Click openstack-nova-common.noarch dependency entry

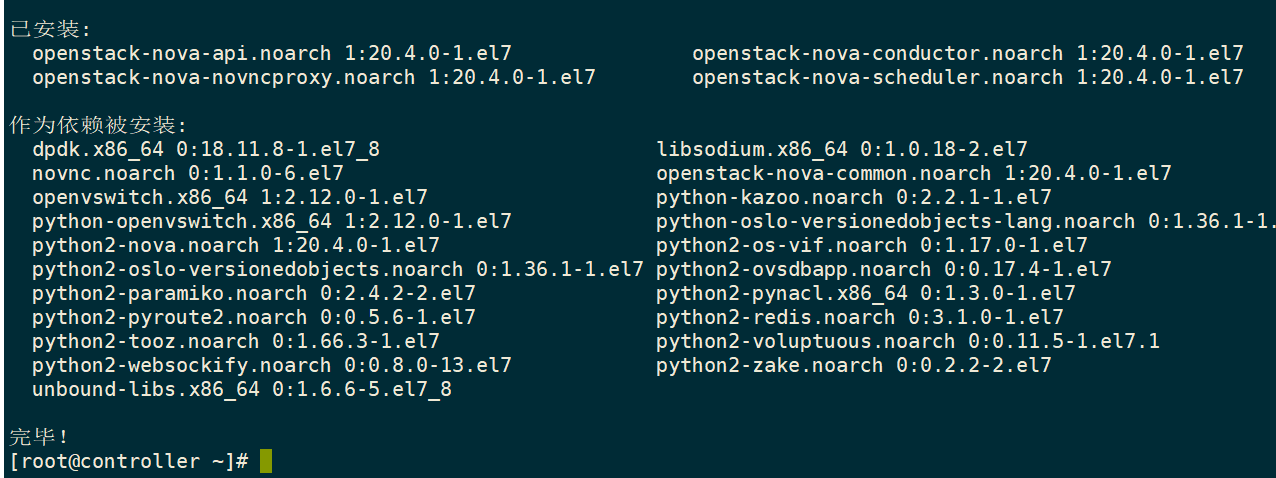tap(914, 173)
